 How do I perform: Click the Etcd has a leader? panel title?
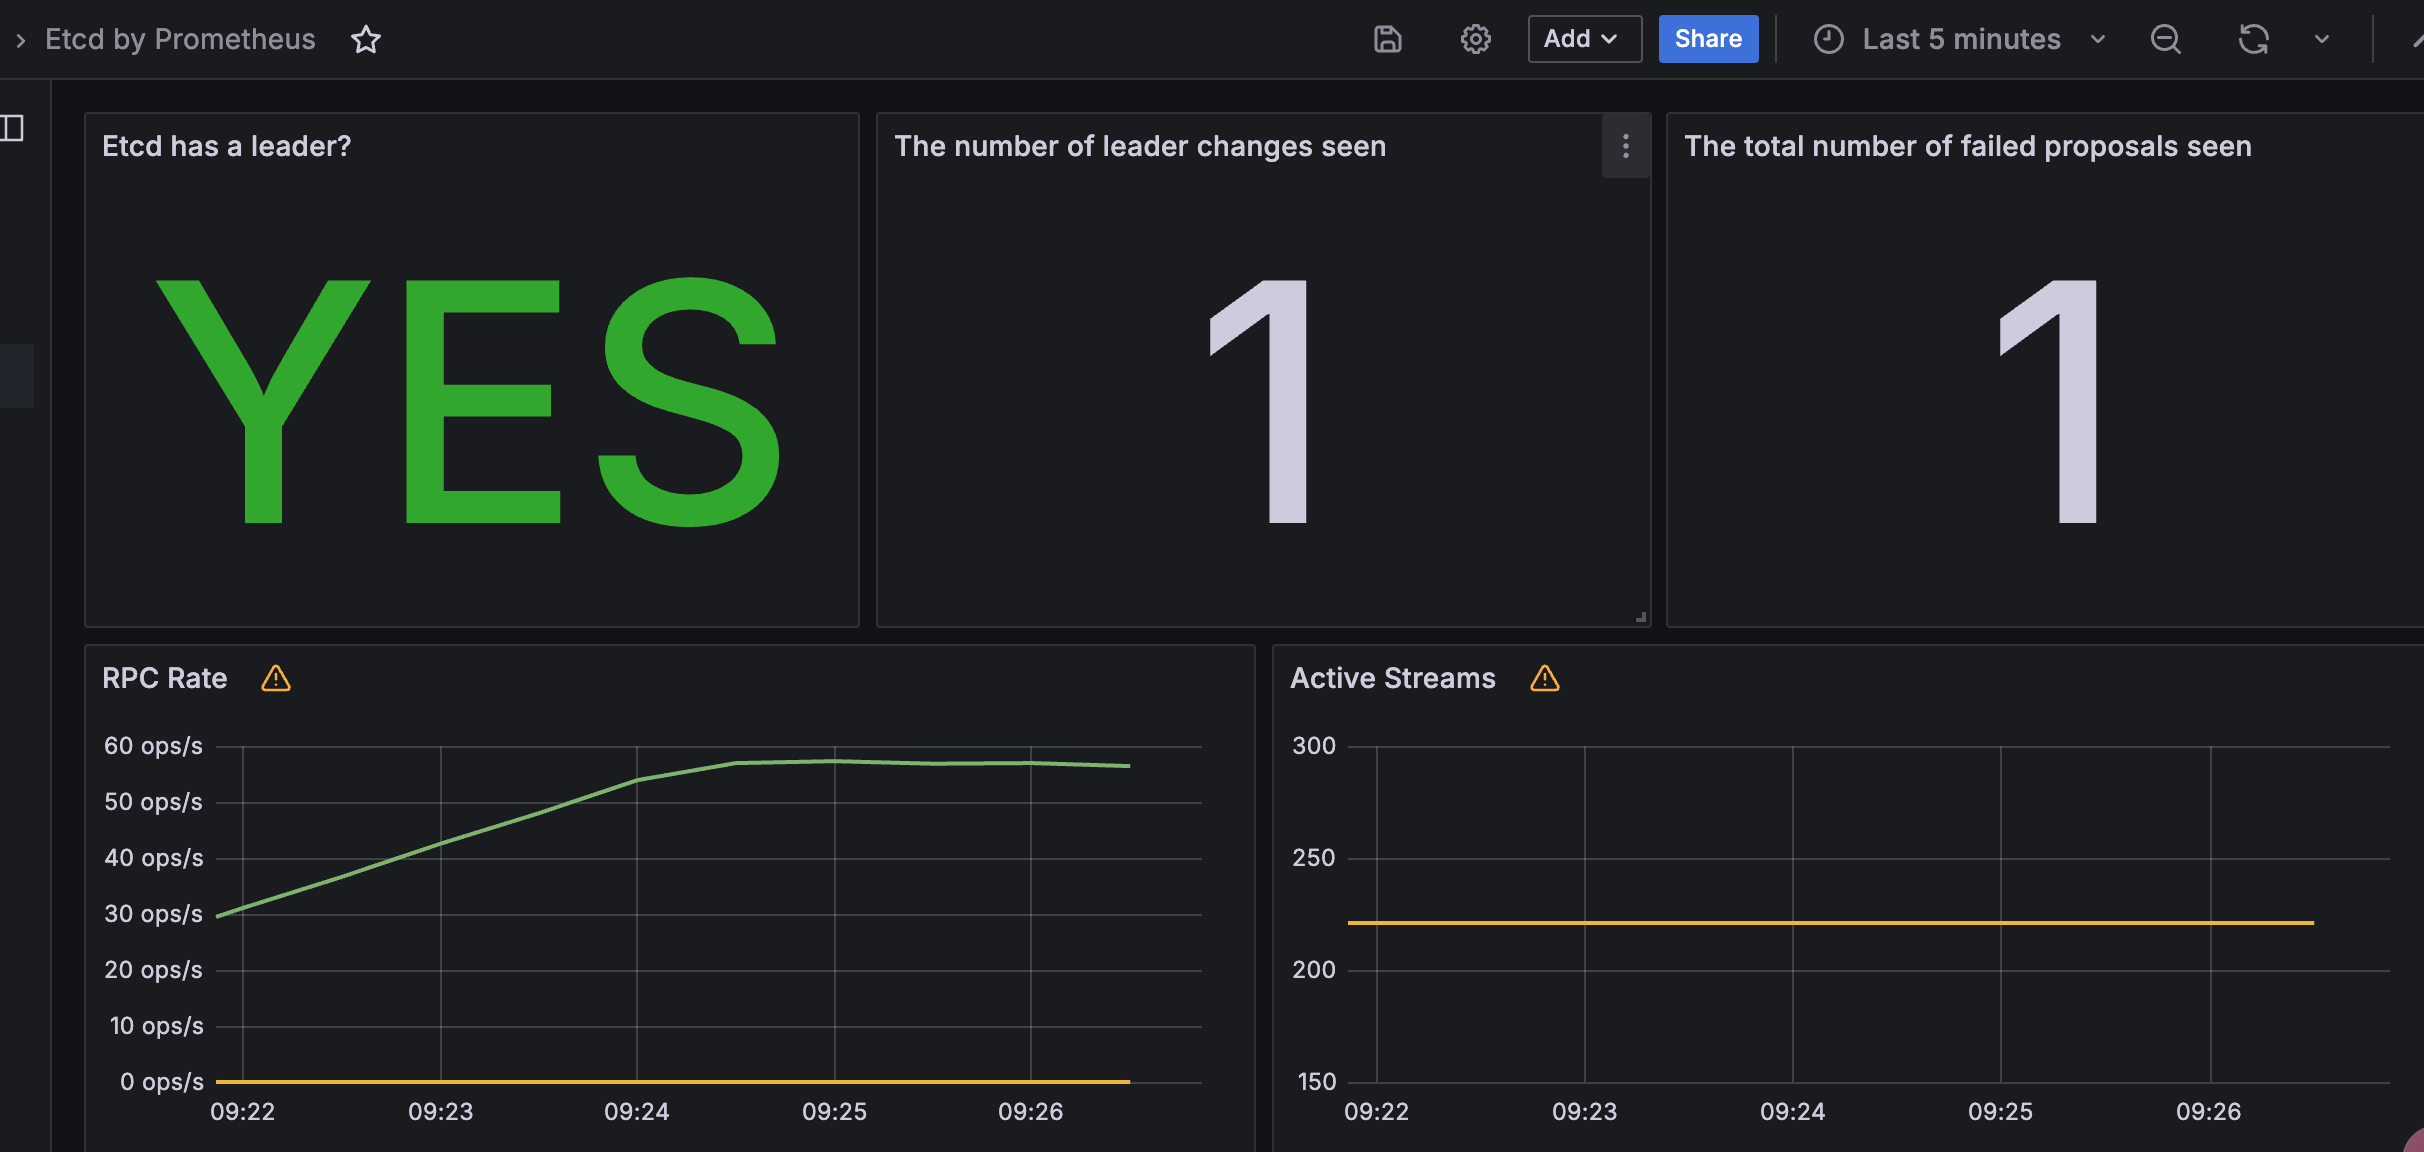pos(227,147)
